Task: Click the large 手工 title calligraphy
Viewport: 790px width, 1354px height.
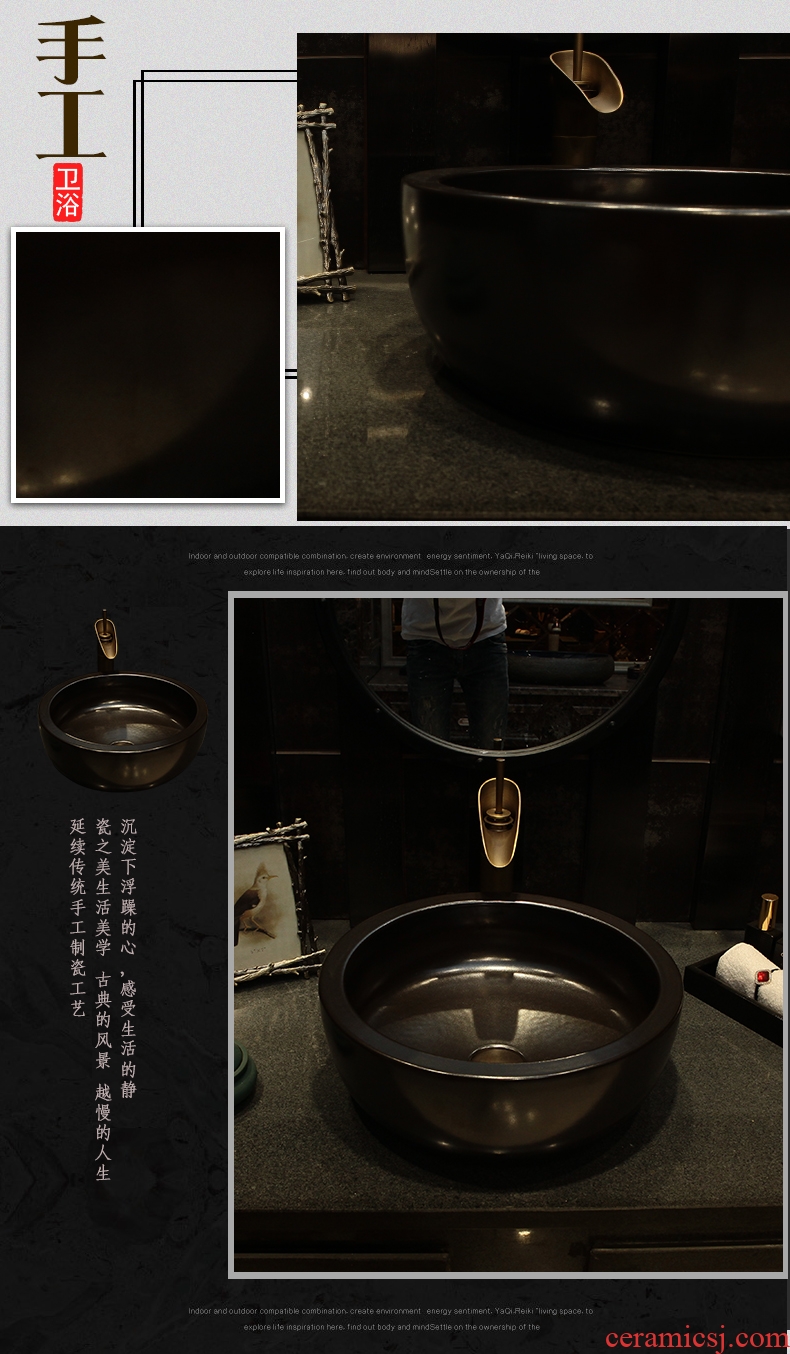Action: 71,88
